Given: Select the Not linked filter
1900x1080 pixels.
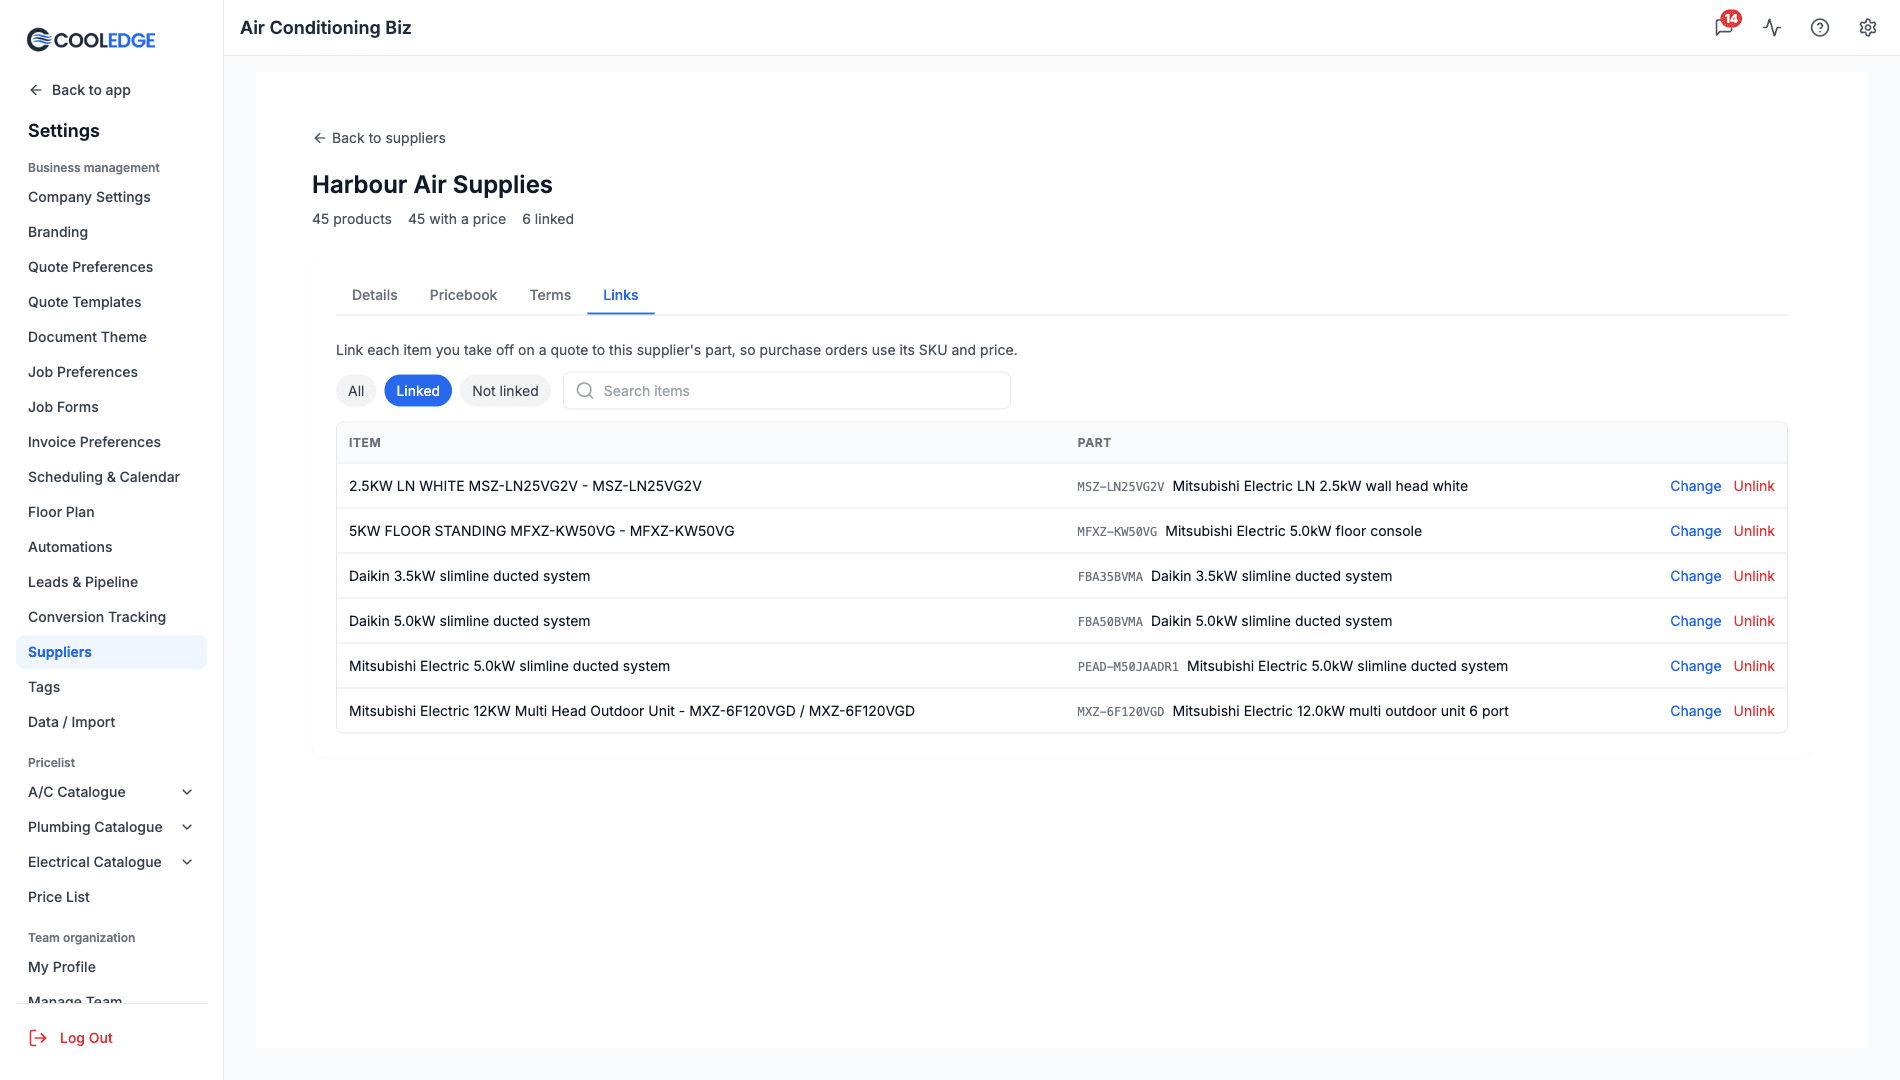Looking at the screenshot, I should [505, 391].
